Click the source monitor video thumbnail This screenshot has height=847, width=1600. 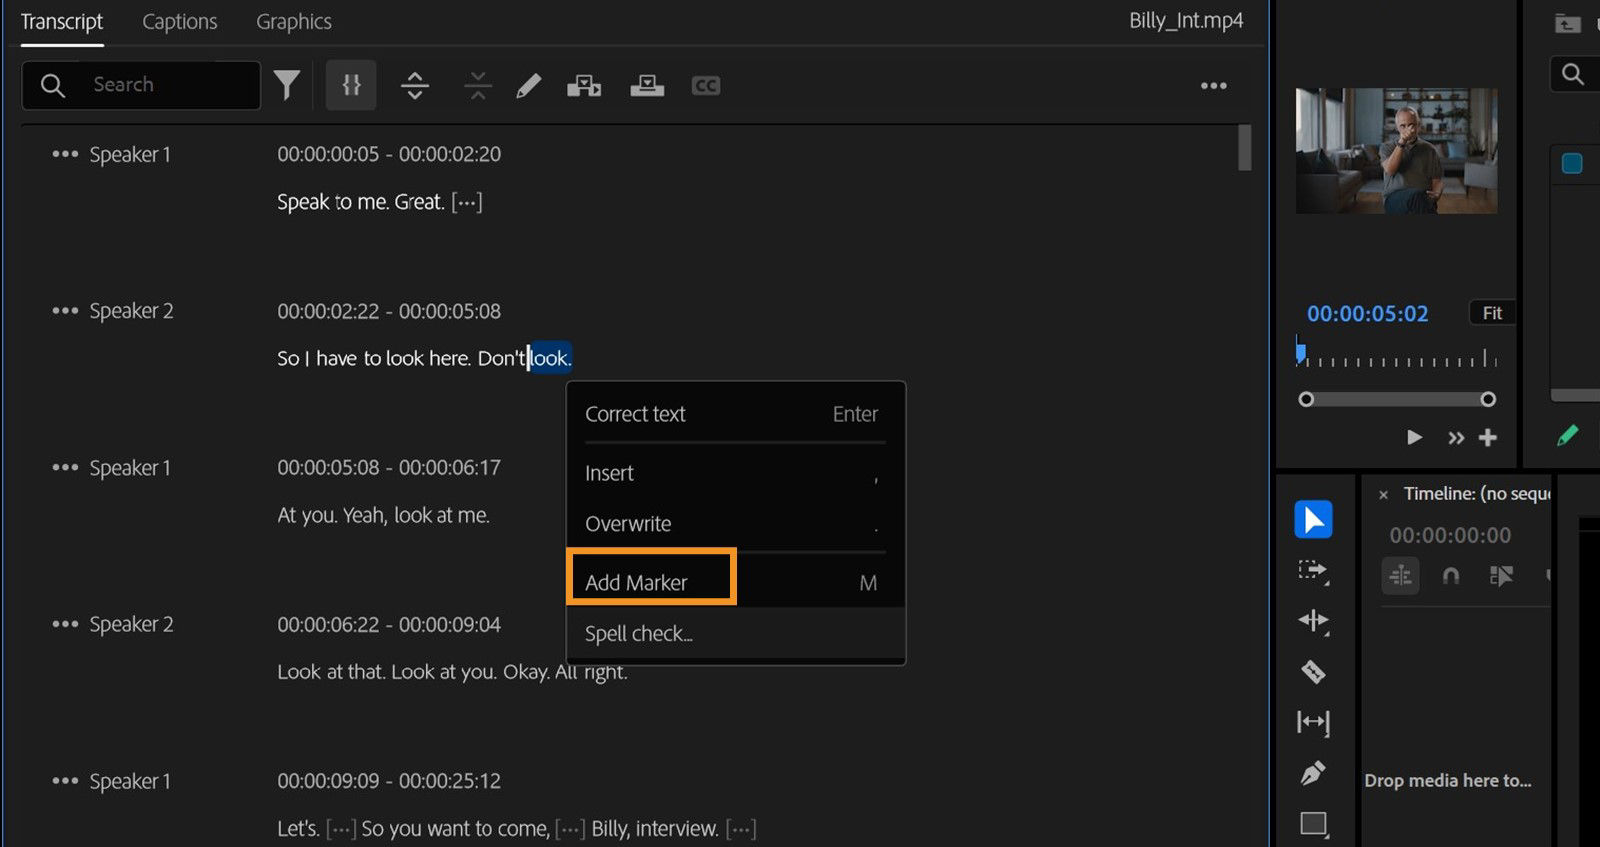pyautogui.click(x=1396, y=150)
